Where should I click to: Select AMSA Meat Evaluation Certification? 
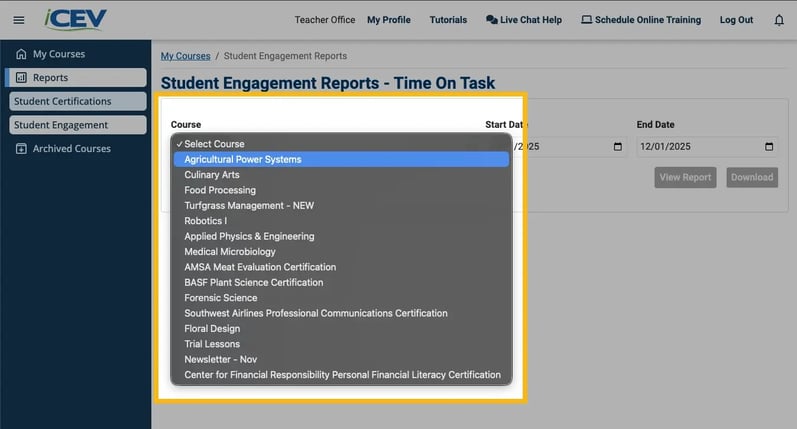click(x=341, y=267)
